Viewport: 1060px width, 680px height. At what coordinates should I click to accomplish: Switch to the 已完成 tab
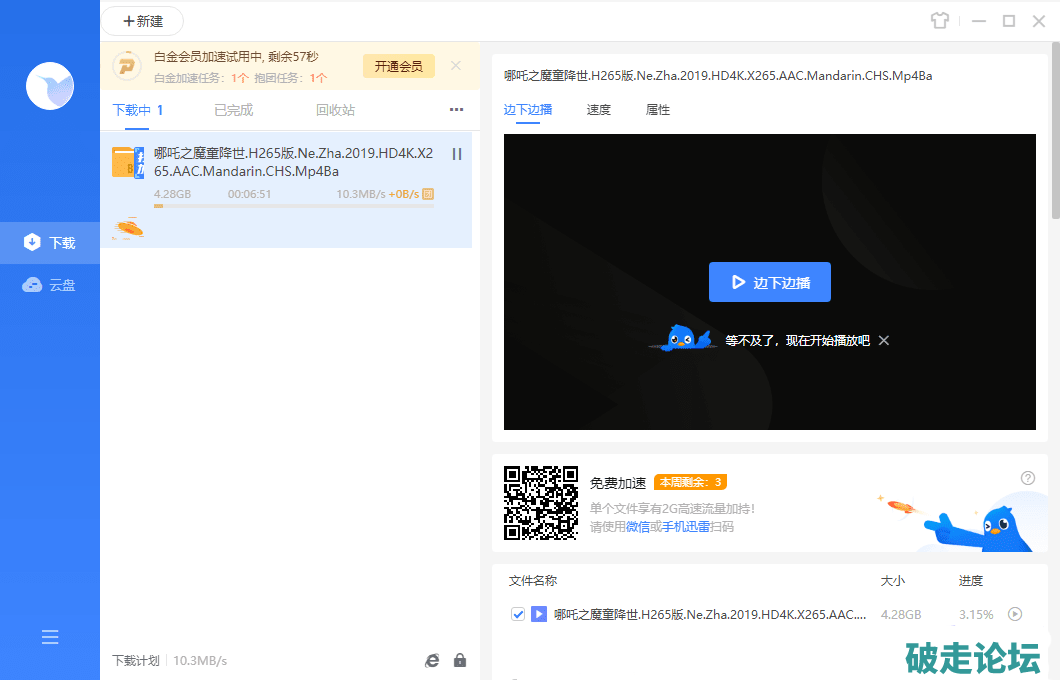(x=233, y=110)
